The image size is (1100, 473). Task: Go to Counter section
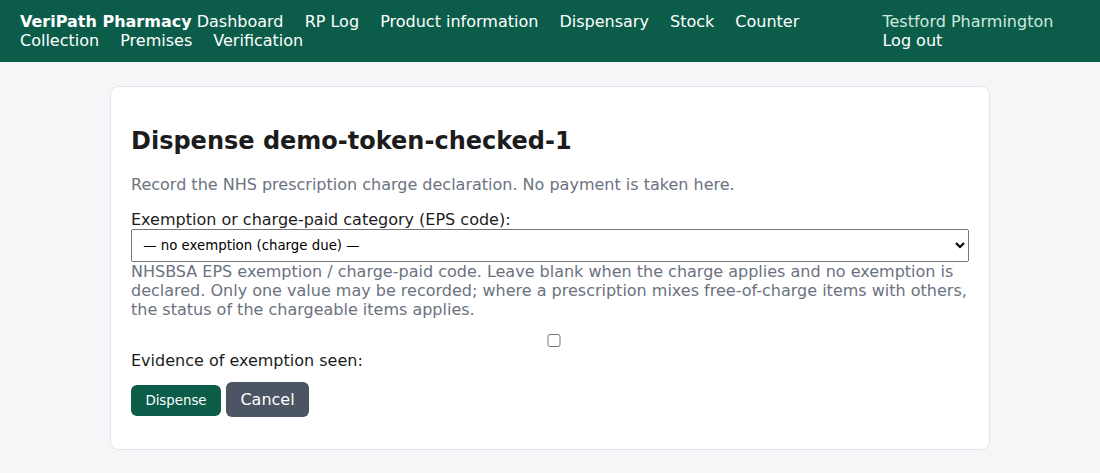(767, 22)
